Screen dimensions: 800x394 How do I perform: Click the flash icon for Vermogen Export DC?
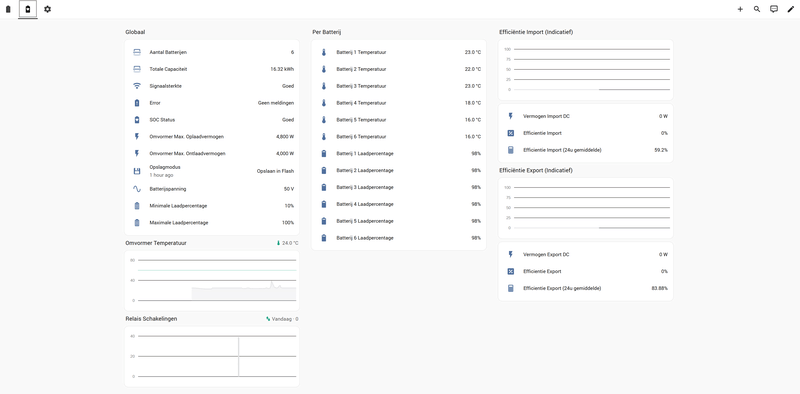click(x=510, y=254)
